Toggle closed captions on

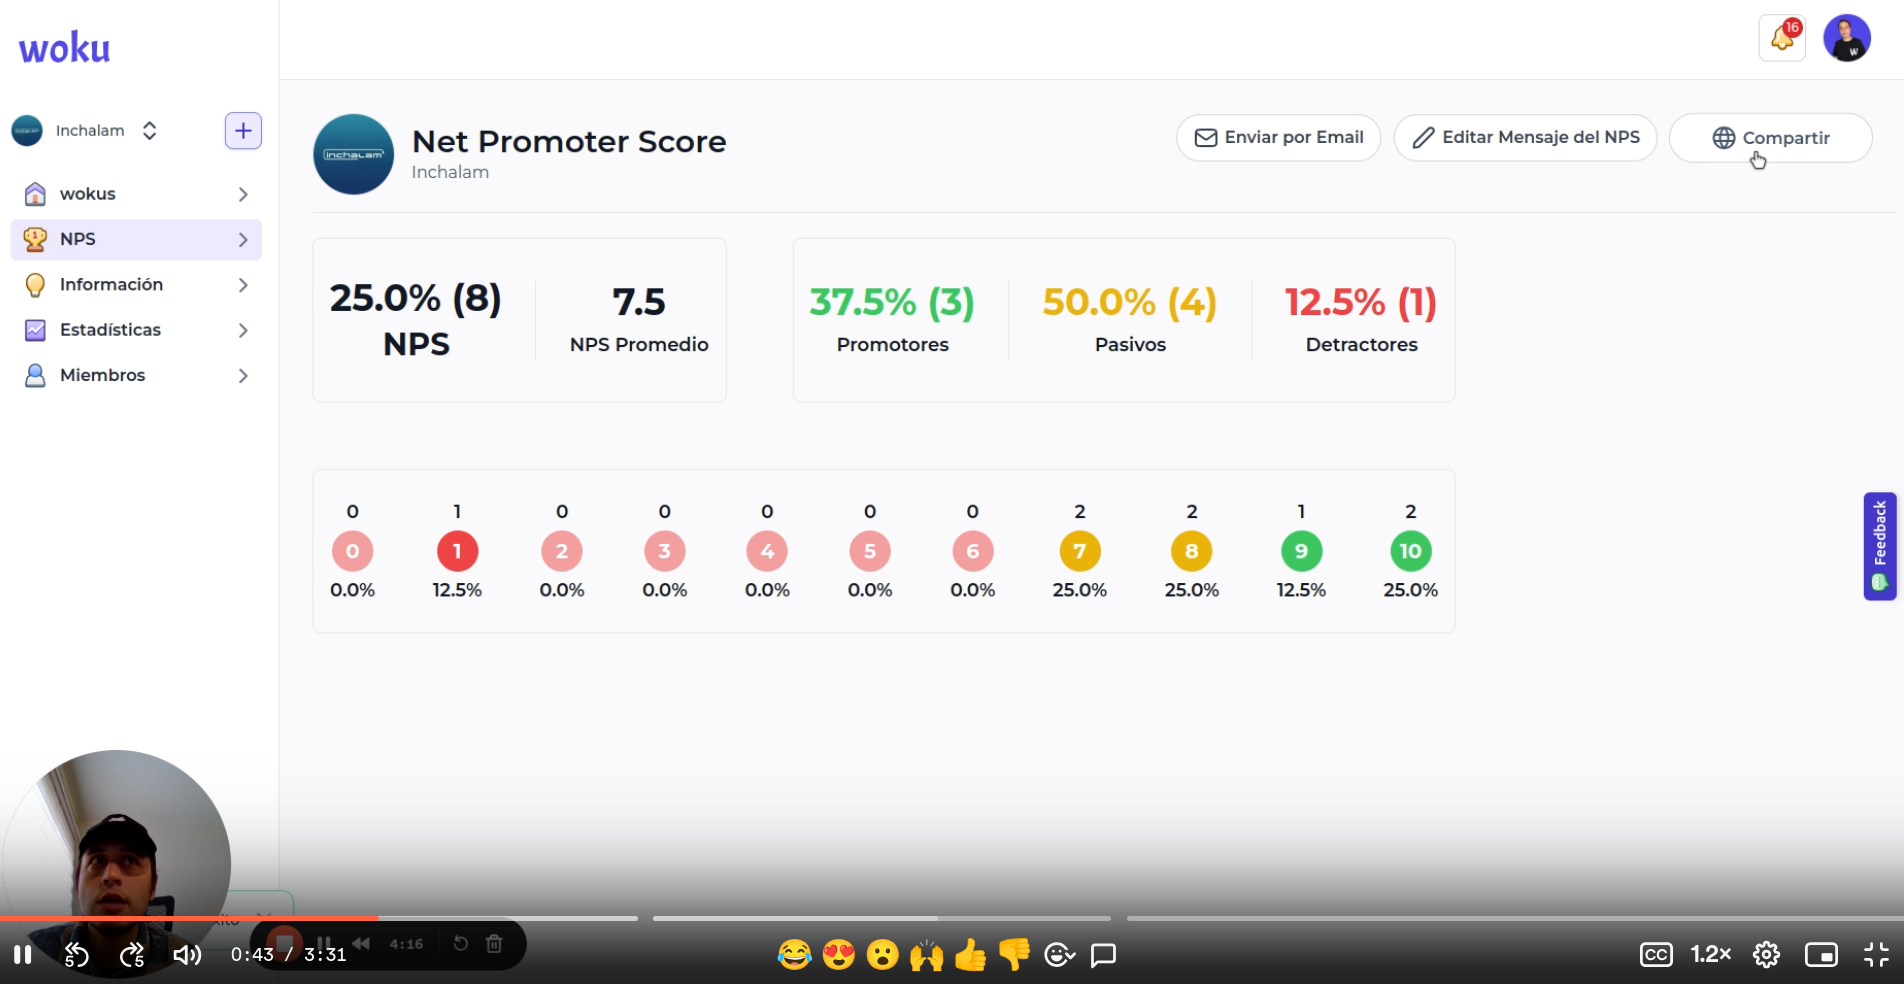coord(1655,955)
